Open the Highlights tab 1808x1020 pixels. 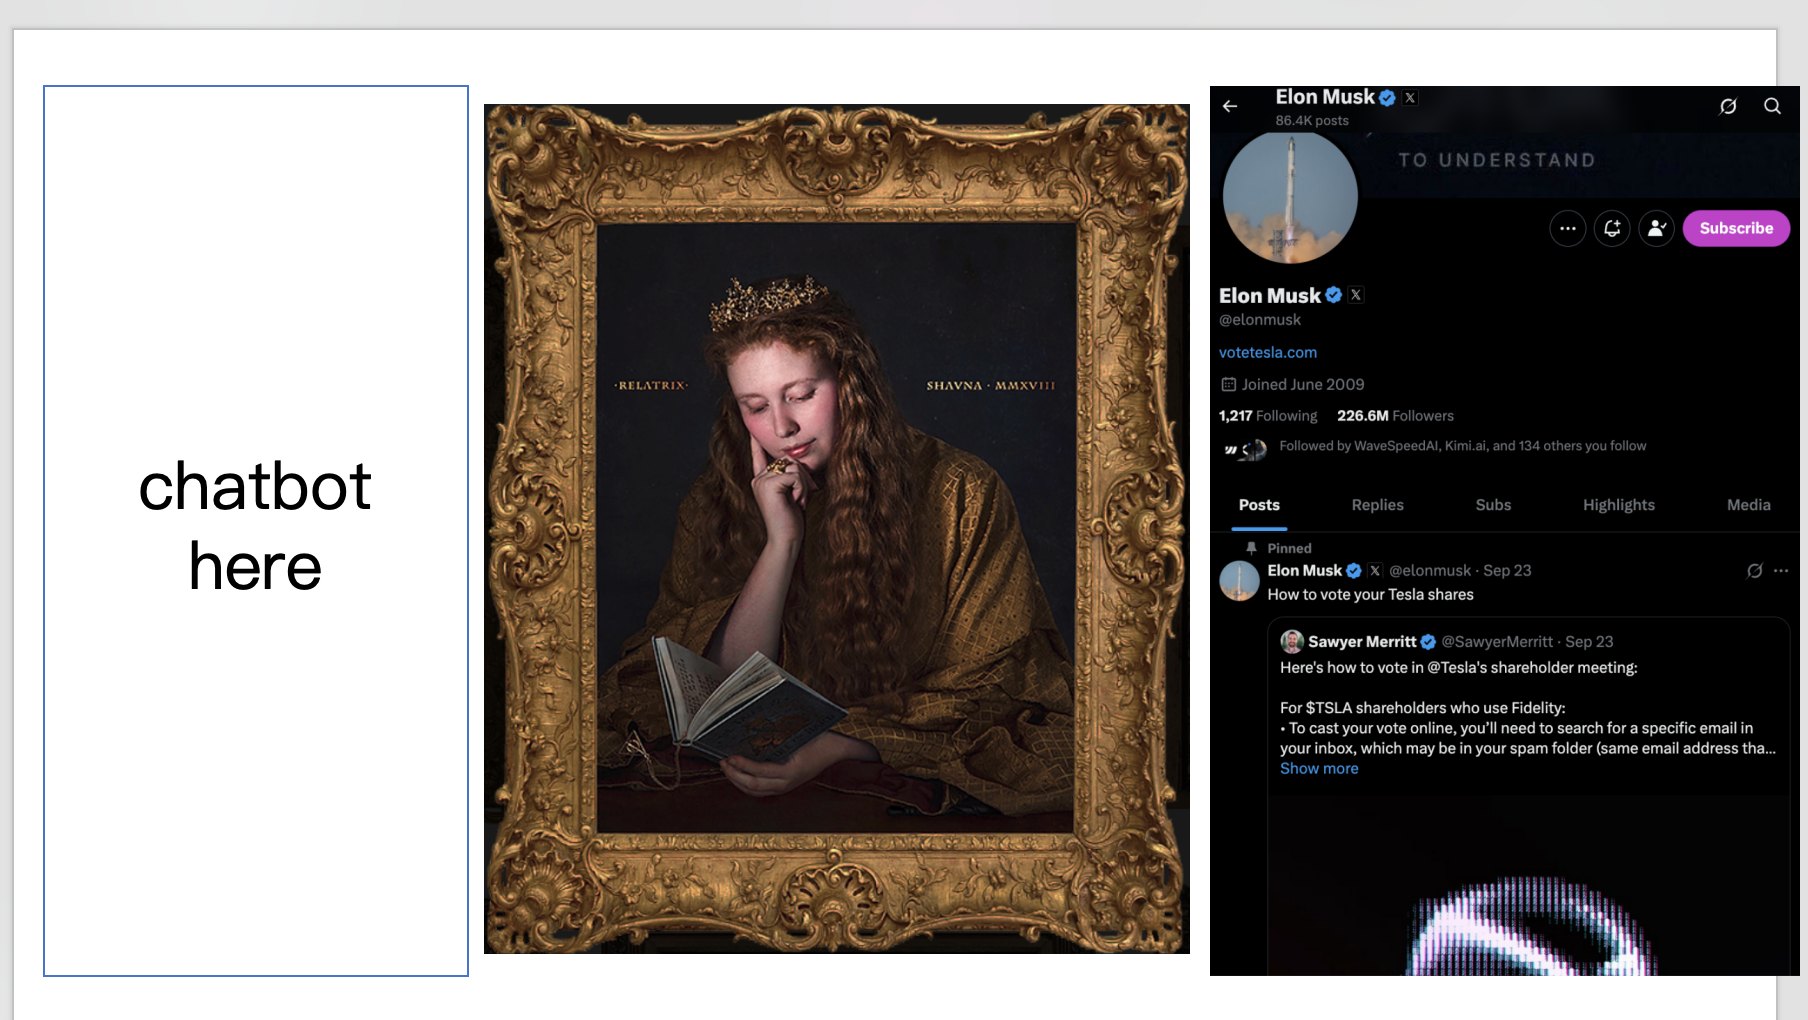tap(1618, 506)
